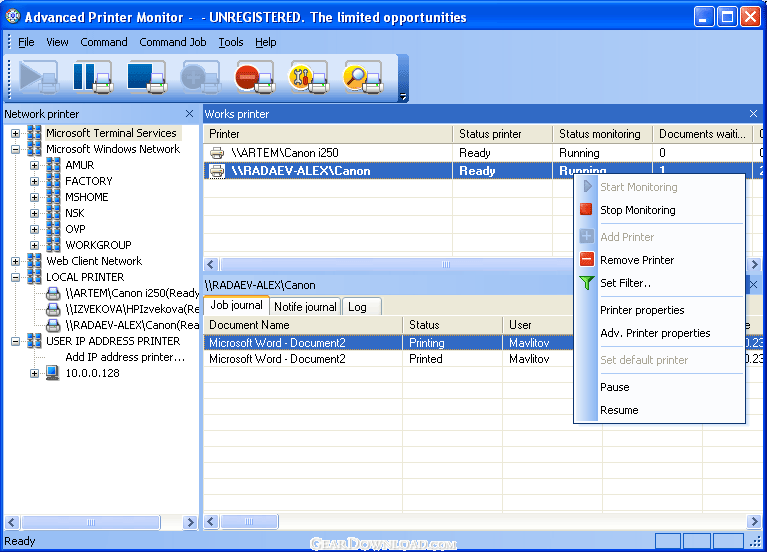
Task: Collapse USER IP ADDRESS PRINTER node
Action: (x=16, y=342)
